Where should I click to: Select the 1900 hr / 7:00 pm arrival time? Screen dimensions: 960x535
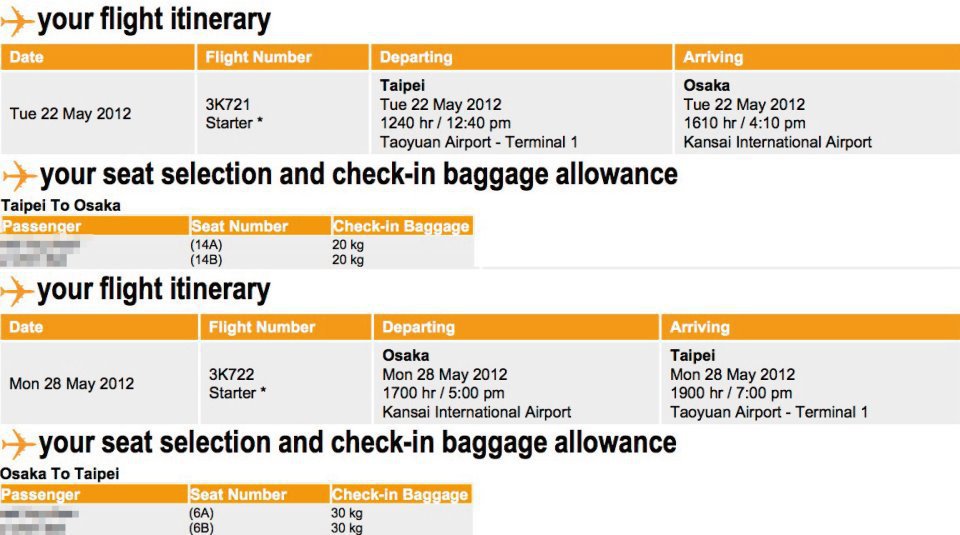731,393
